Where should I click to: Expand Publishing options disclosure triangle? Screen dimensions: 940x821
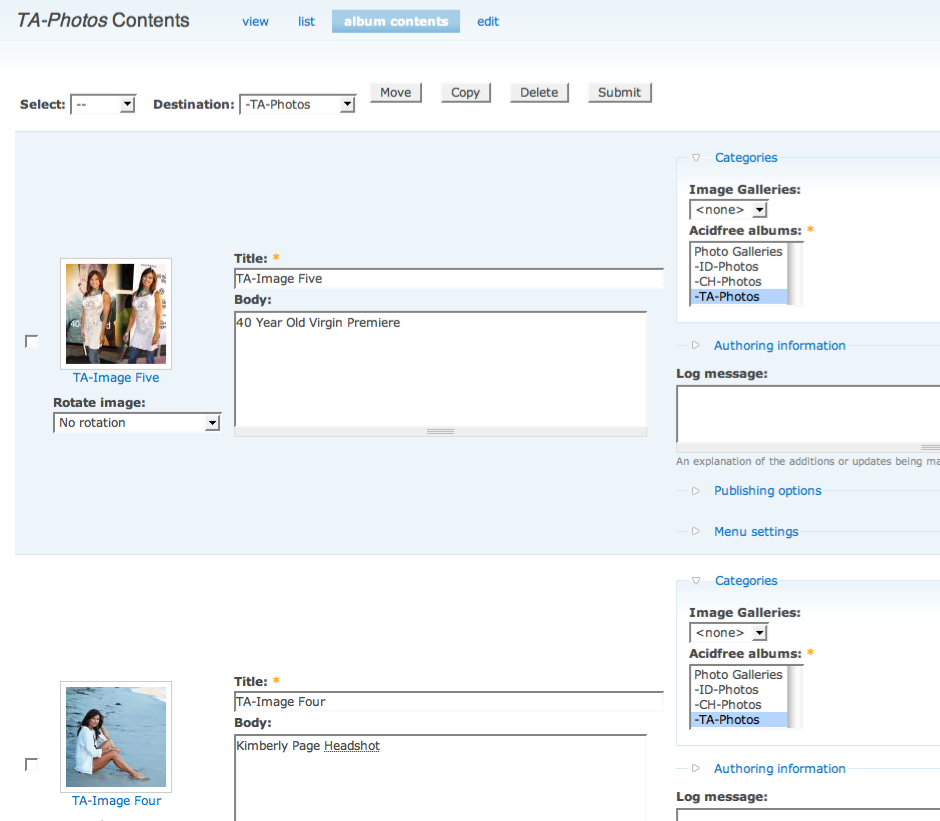[x=695, y=491]
